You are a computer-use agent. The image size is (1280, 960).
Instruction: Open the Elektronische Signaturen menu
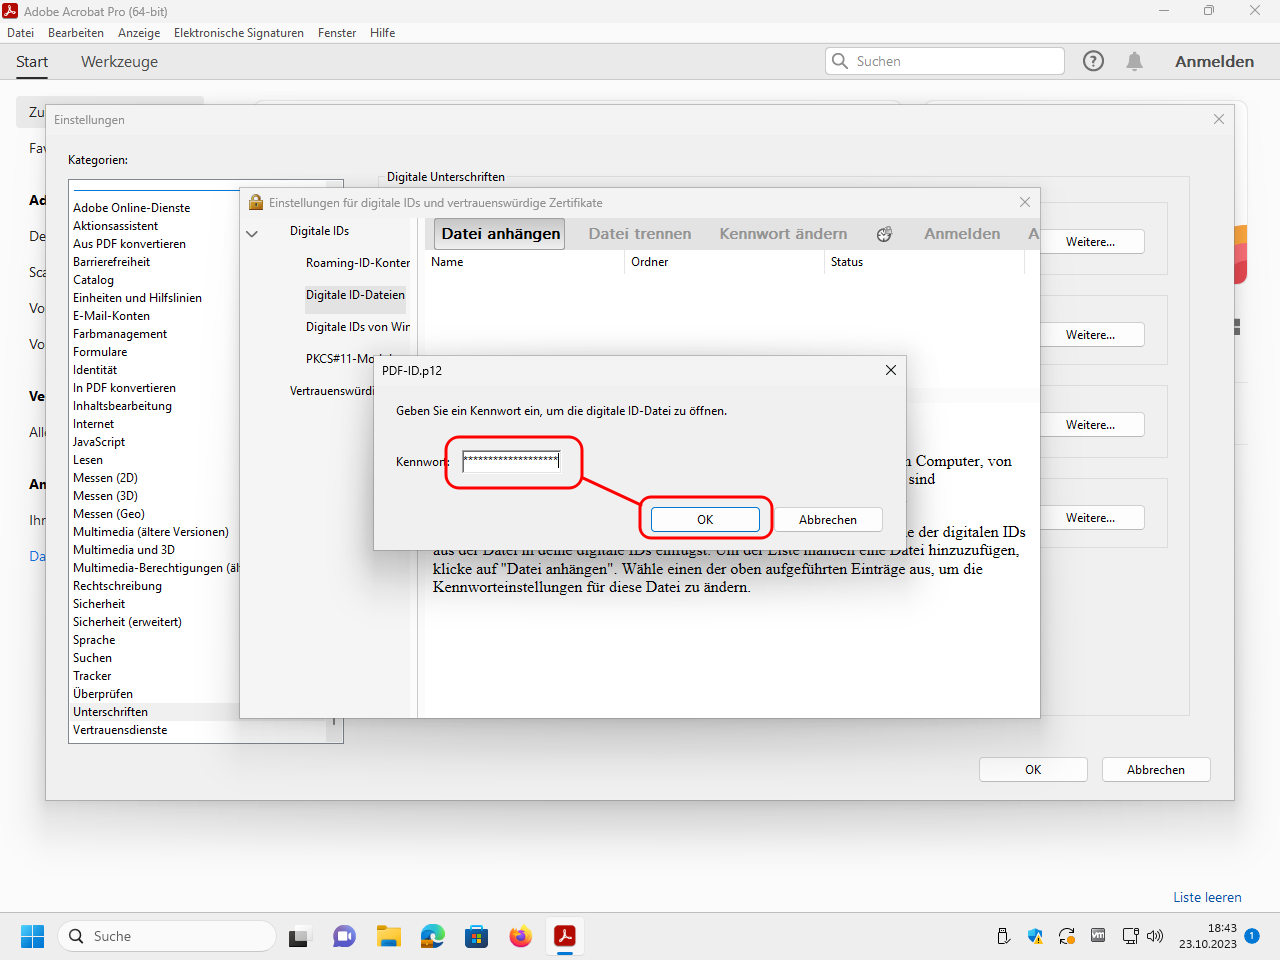pos(238,33)
